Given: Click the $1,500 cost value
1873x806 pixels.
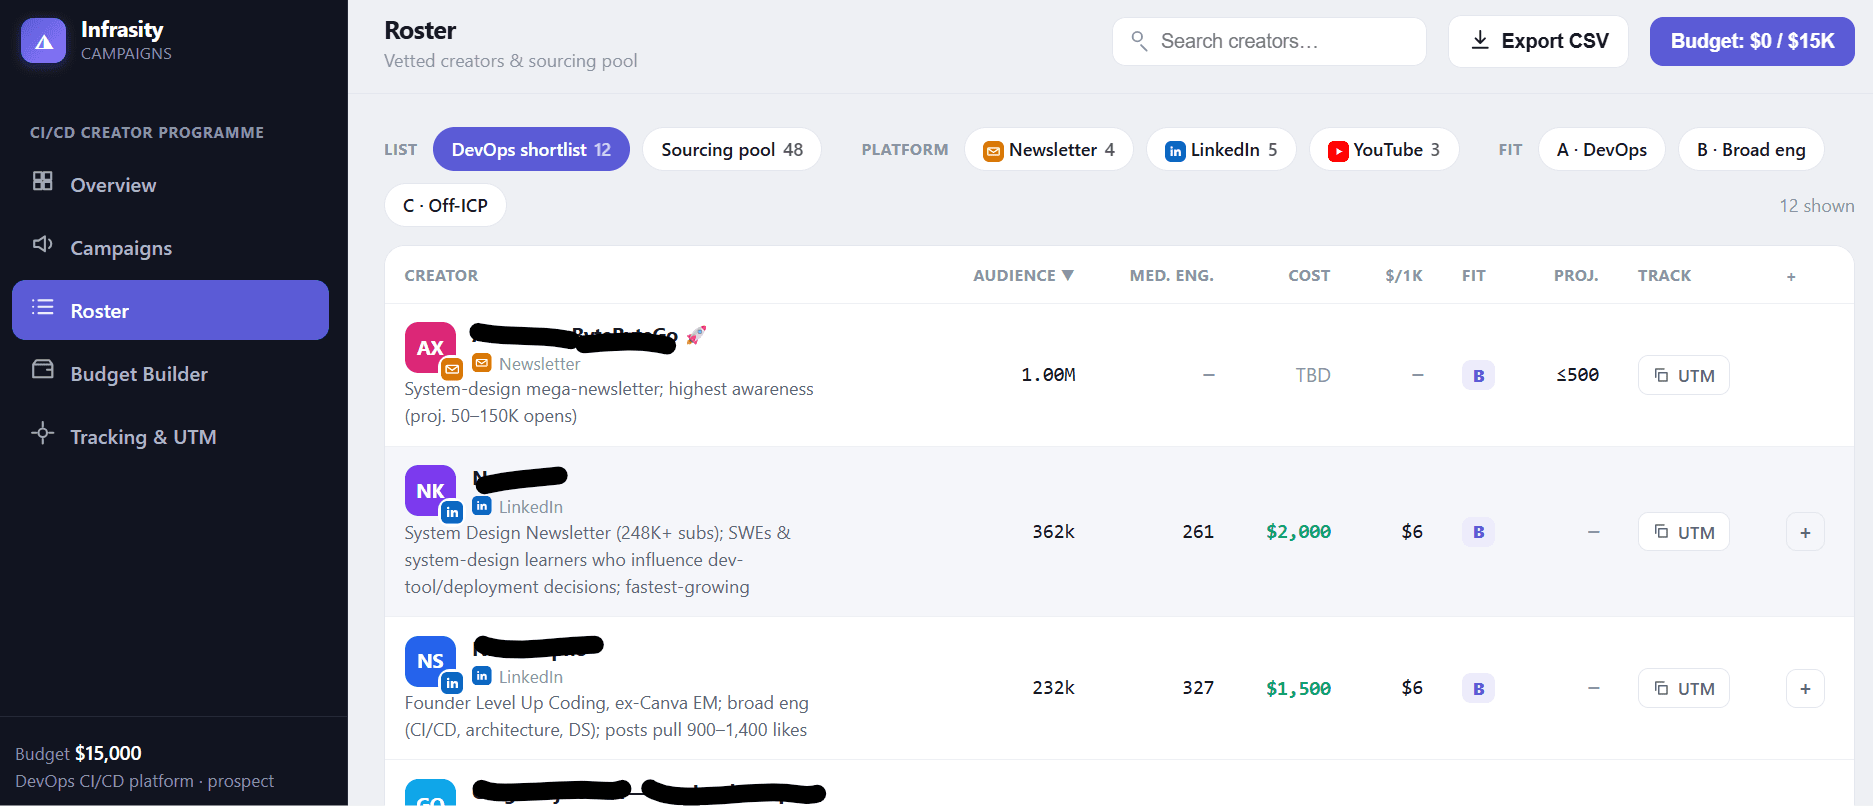Looking at the screenshot, I should [x=1298, y=688].
